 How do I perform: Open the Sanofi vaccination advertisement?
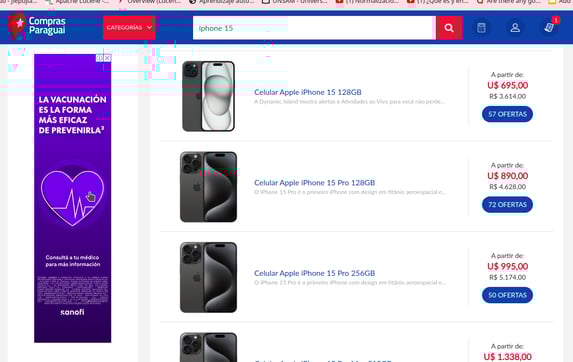click(x=73, y=198)
